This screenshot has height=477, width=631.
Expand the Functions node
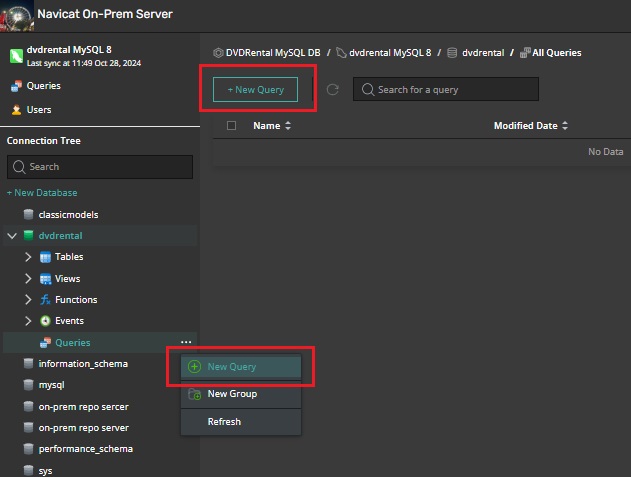point(28,299)
